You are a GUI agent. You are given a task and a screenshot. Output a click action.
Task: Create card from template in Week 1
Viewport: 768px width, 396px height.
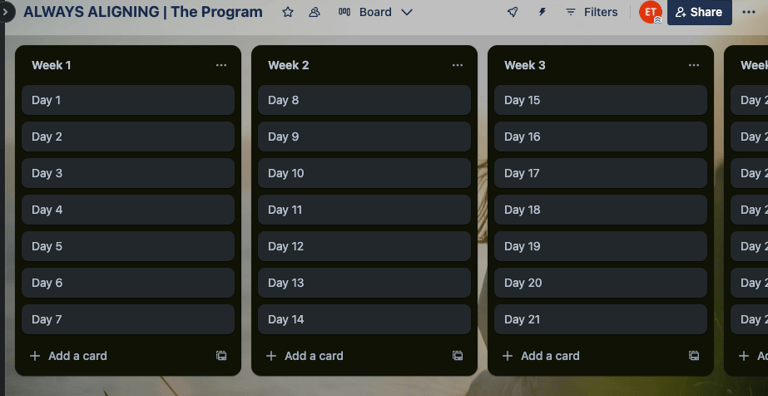(x=221, y=356)
